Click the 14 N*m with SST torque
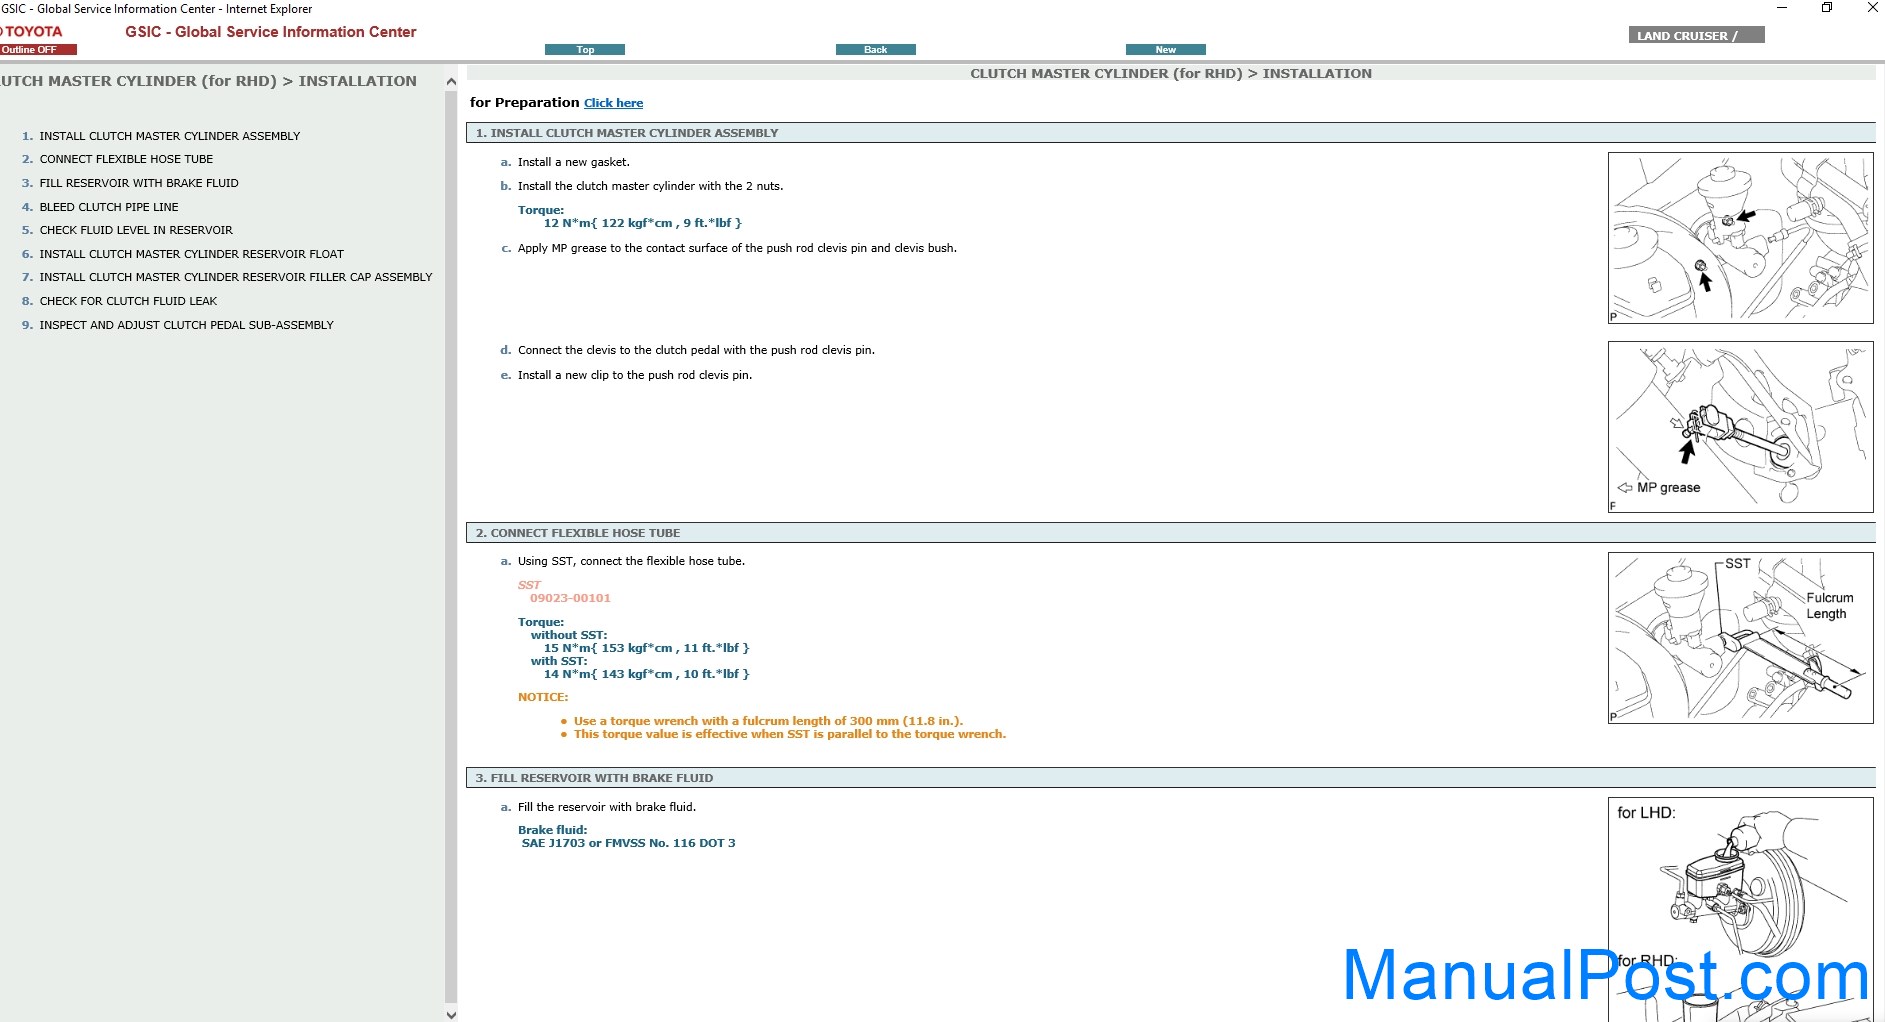This screenshot has height=1022, width=1885. (646, 674)
